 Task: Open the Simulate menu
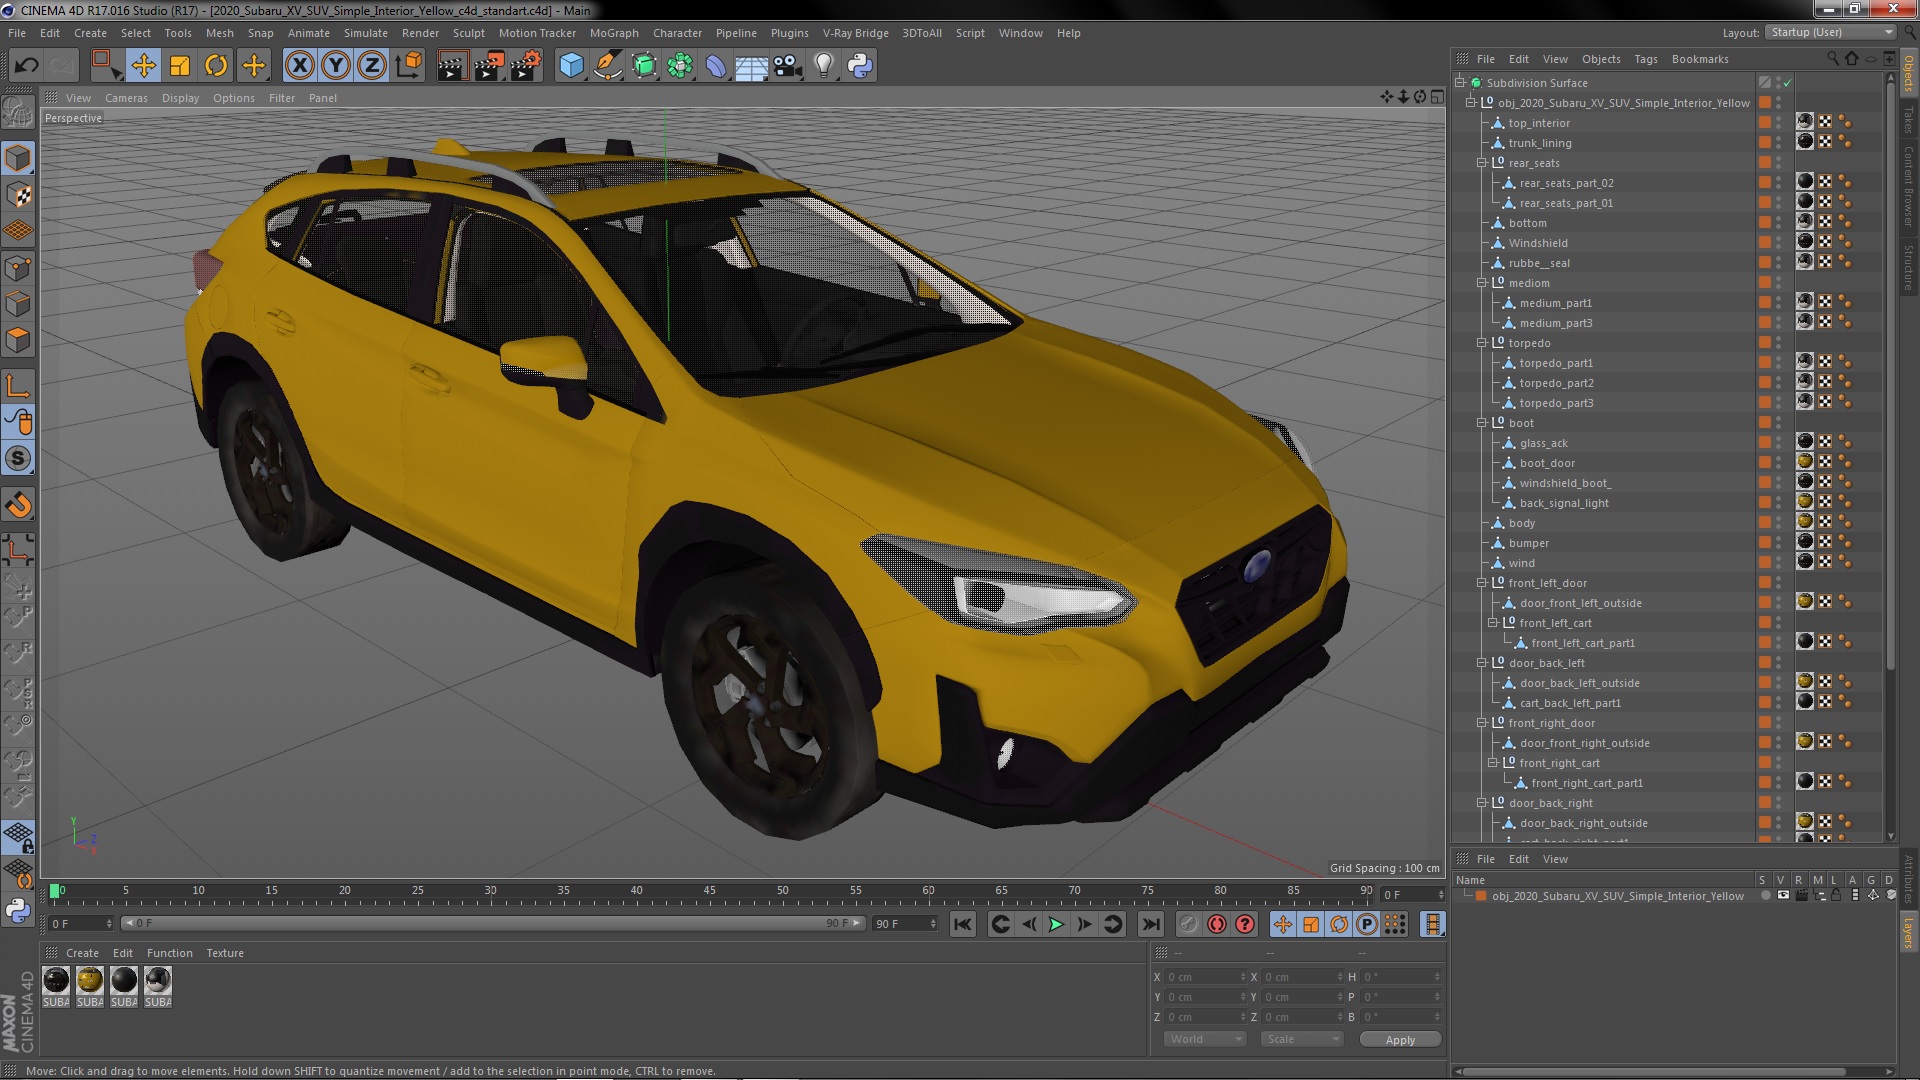point(365,33)
